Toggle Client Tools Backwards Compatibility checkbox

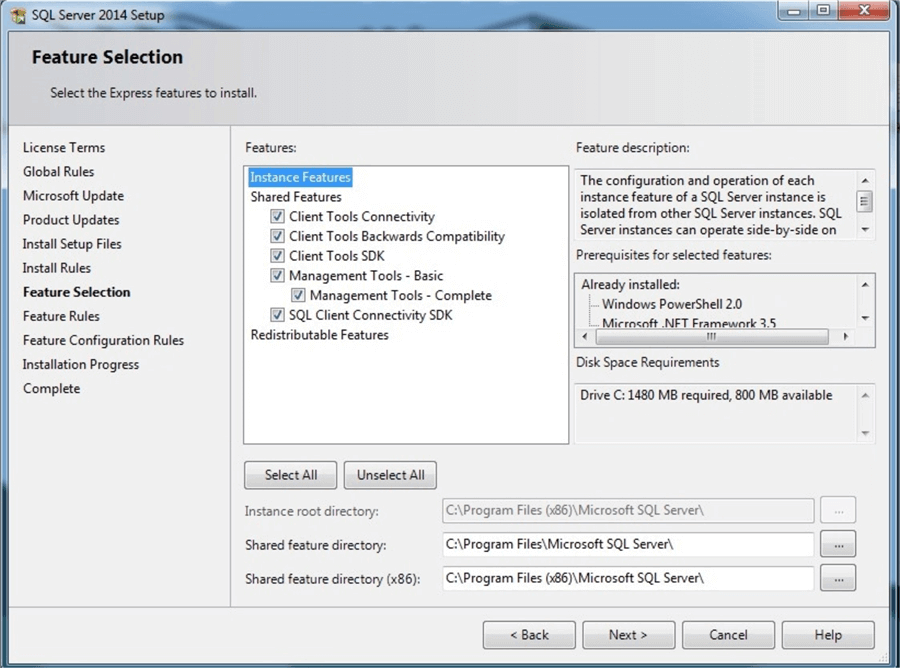pos(277,237)
